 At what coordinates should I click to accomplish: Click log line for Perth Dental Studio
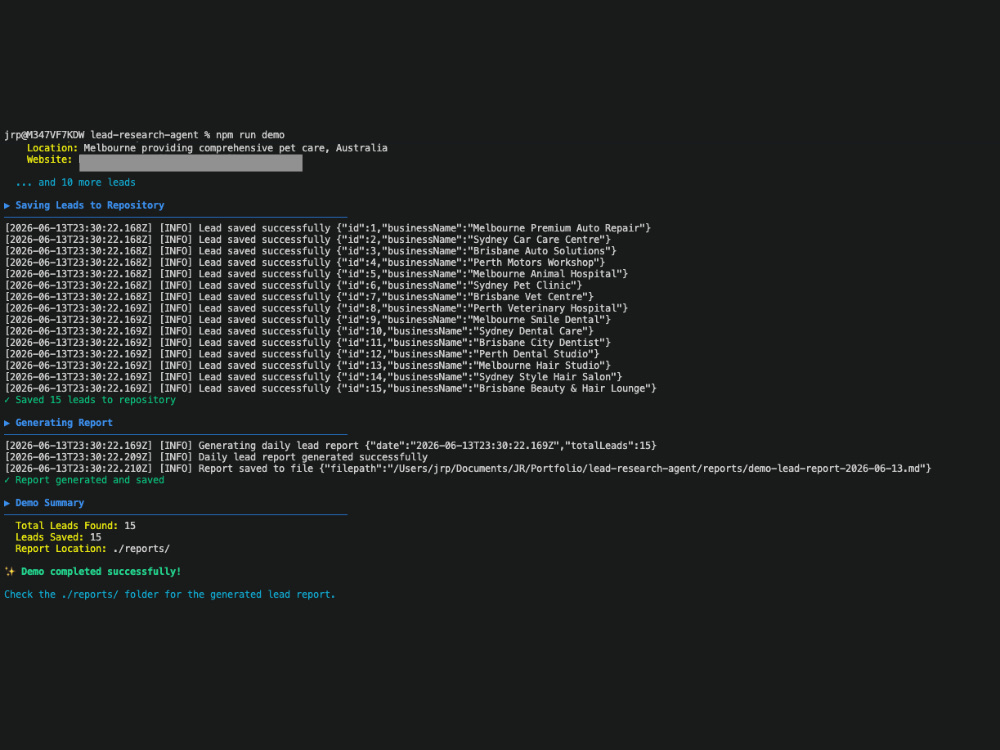pyautogui.click(x=302, y=355)
